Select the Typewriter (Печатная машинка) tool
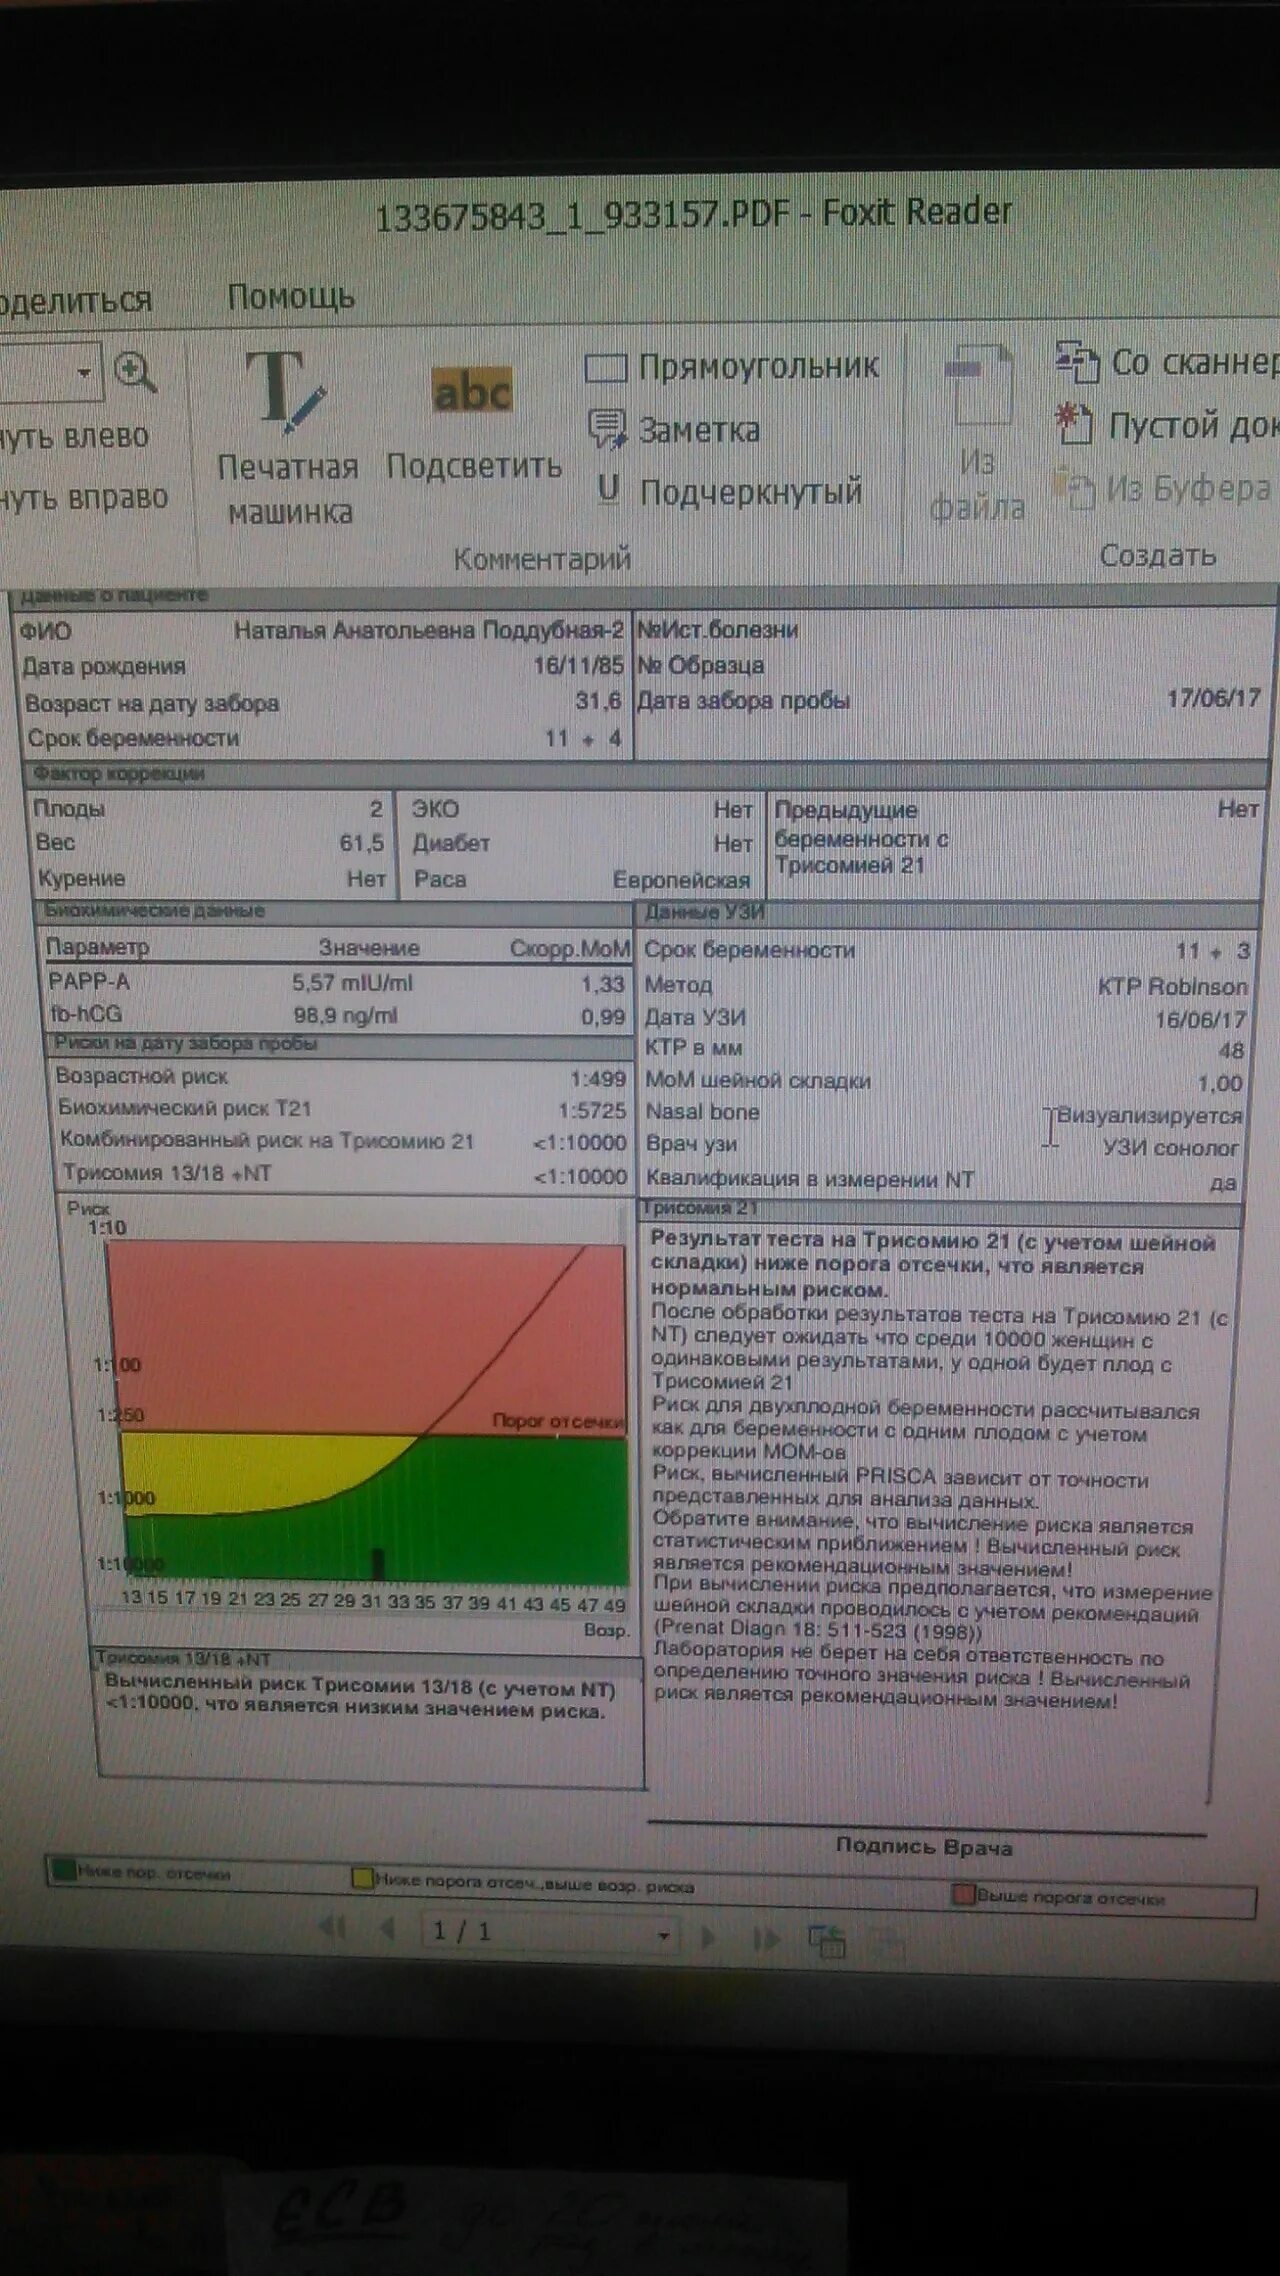The image size is (1280, 2276). (x=288, y=437)
